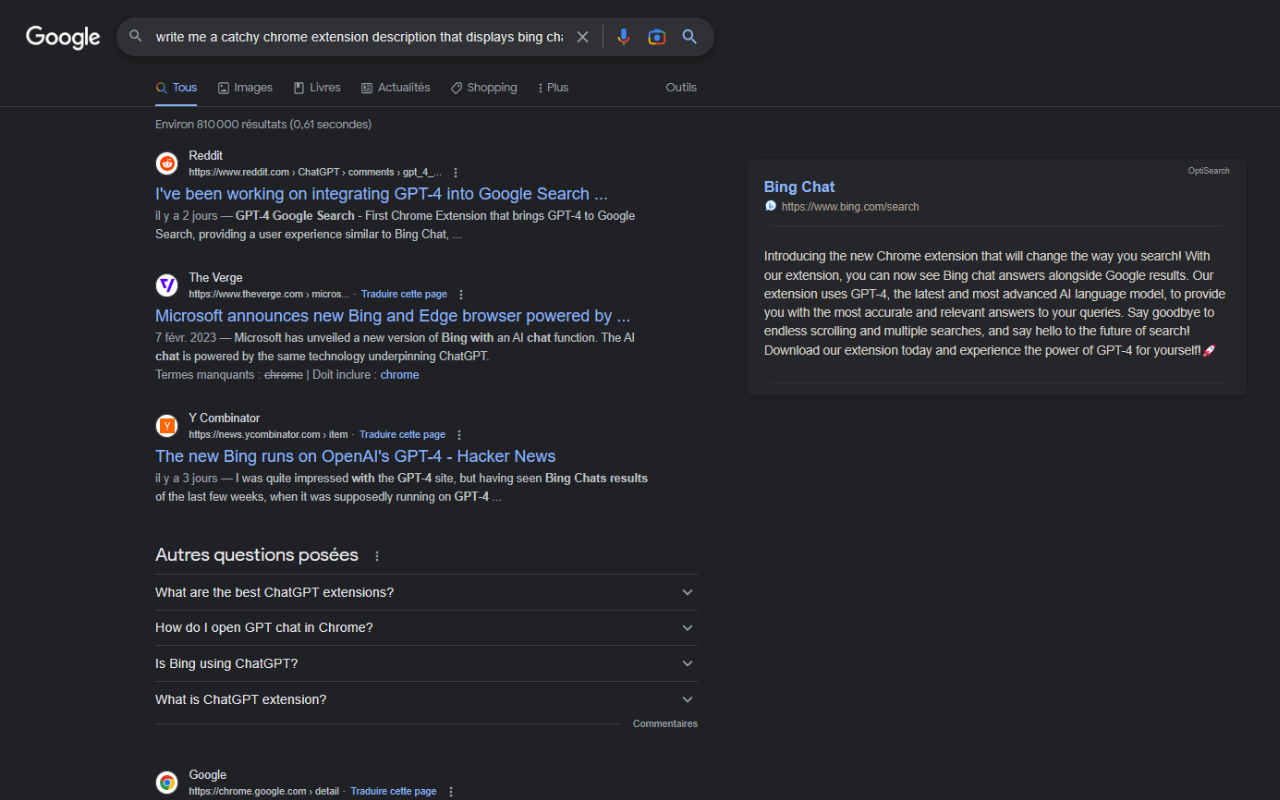Click the Bing icon beside the panel URL
The height and width of the screenshot is (800, 1280).
pos(770,206)
